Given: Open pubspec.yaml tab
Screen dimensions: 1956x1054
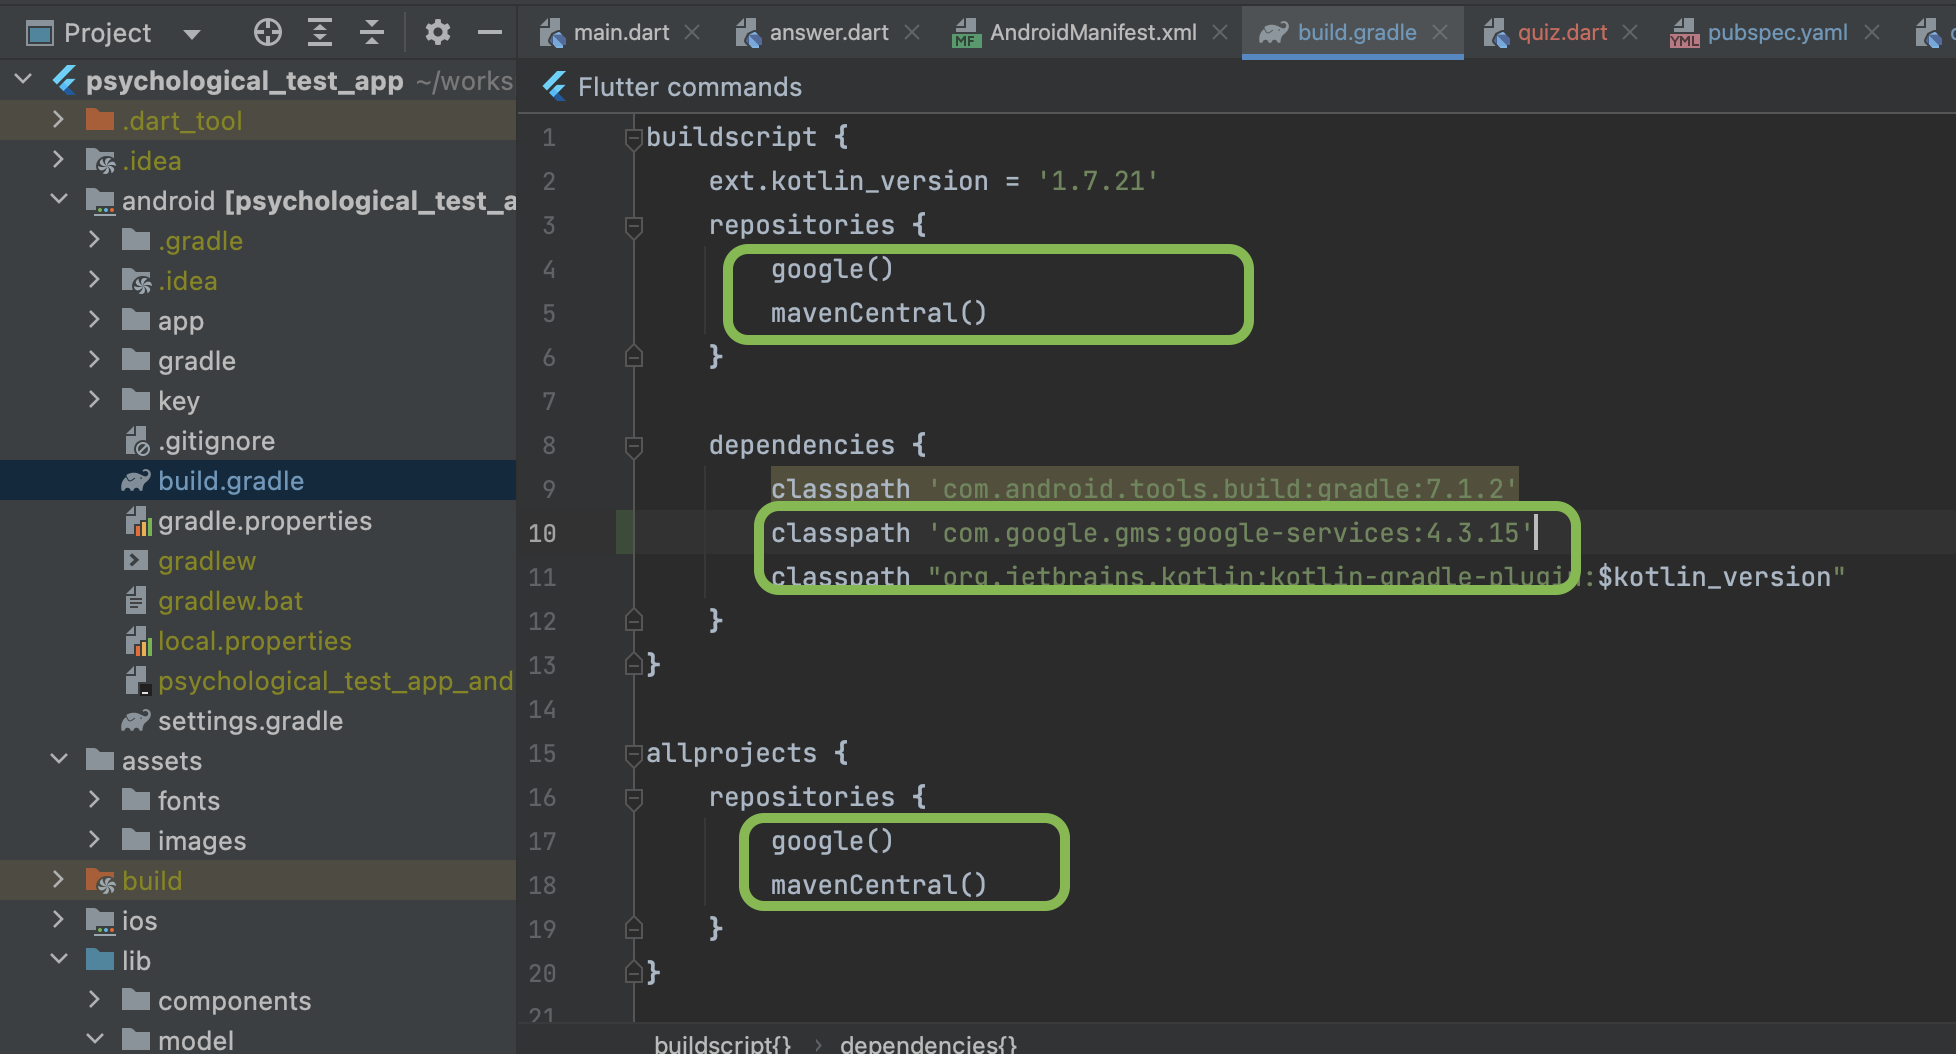Looking at the screenshot, I should (x=1776, y=33).
